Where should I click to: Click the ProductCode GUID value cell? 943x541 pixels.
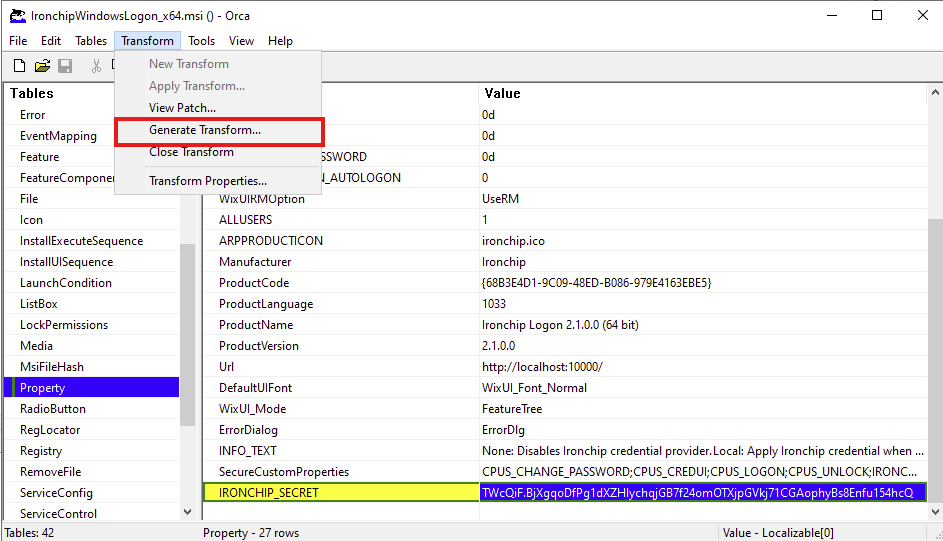[596, 283]
